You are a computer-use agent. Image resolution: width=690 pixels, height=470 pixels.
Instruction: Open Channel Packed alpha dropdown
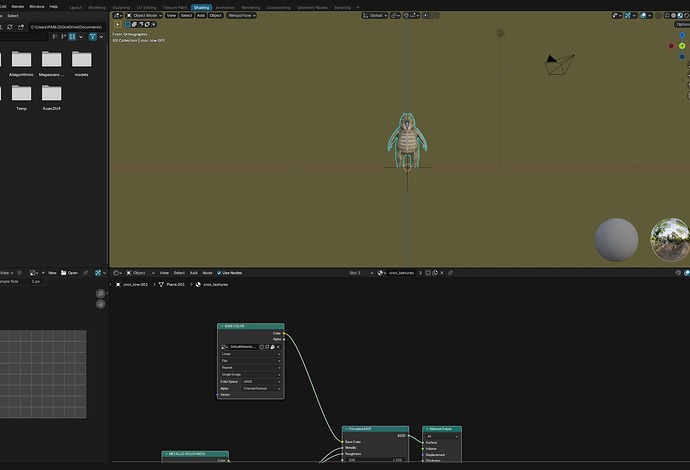(261, 389)
